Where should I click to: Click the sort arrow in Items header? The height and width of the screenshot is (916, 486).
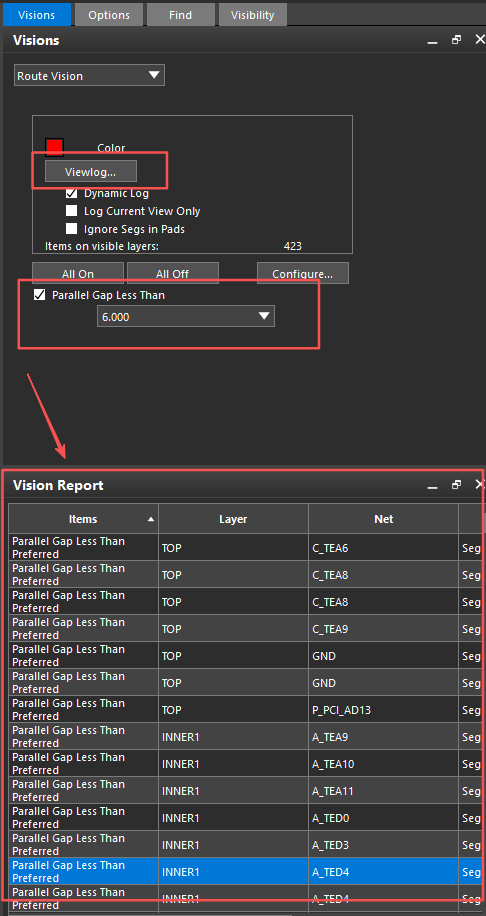click(151, 519)
